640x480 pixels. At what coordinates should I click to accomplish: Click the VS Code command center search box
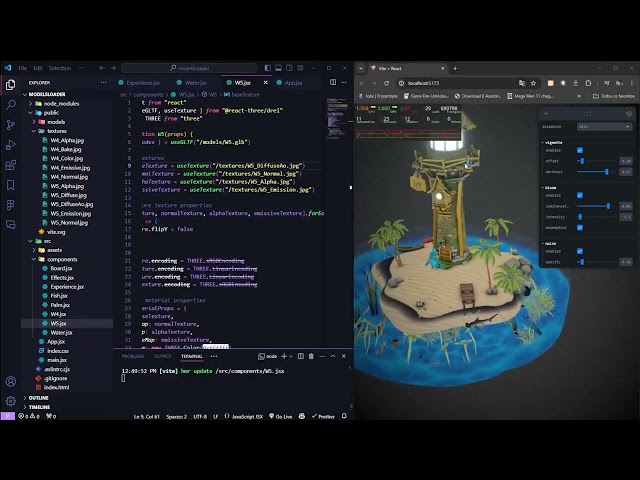[x=189, y=68]
